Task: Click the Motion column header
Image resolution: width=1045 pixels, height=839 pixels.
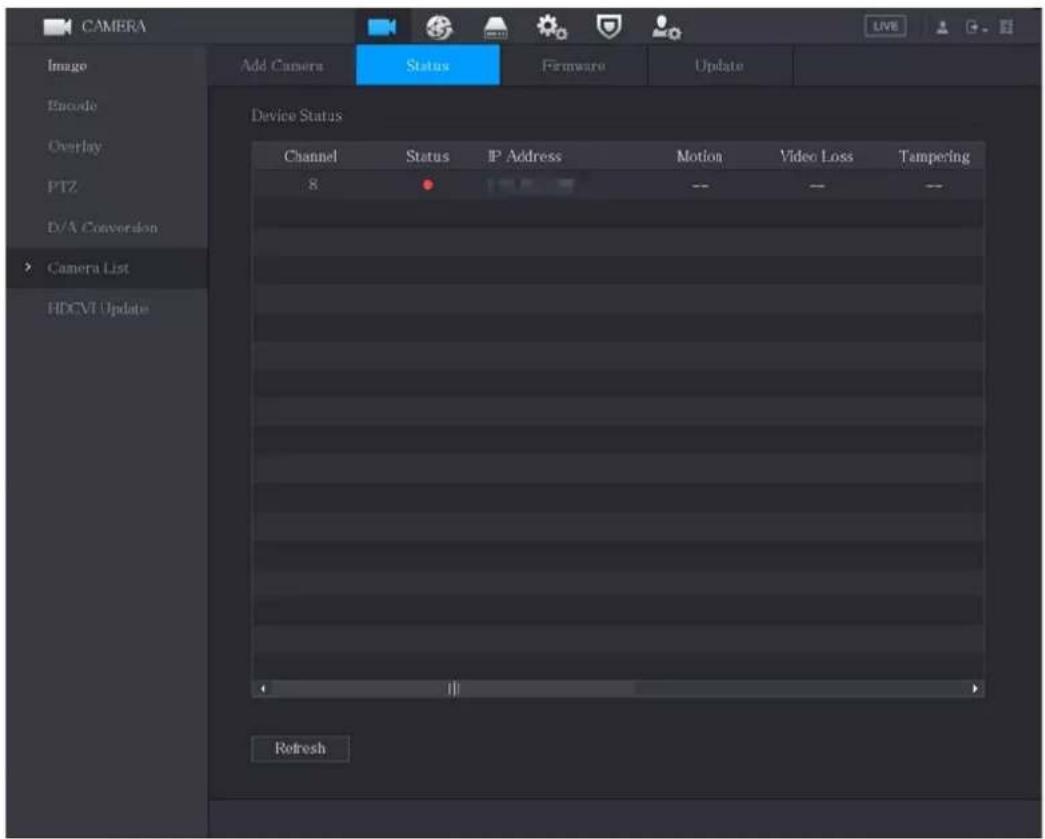Action: pos(700,157)
